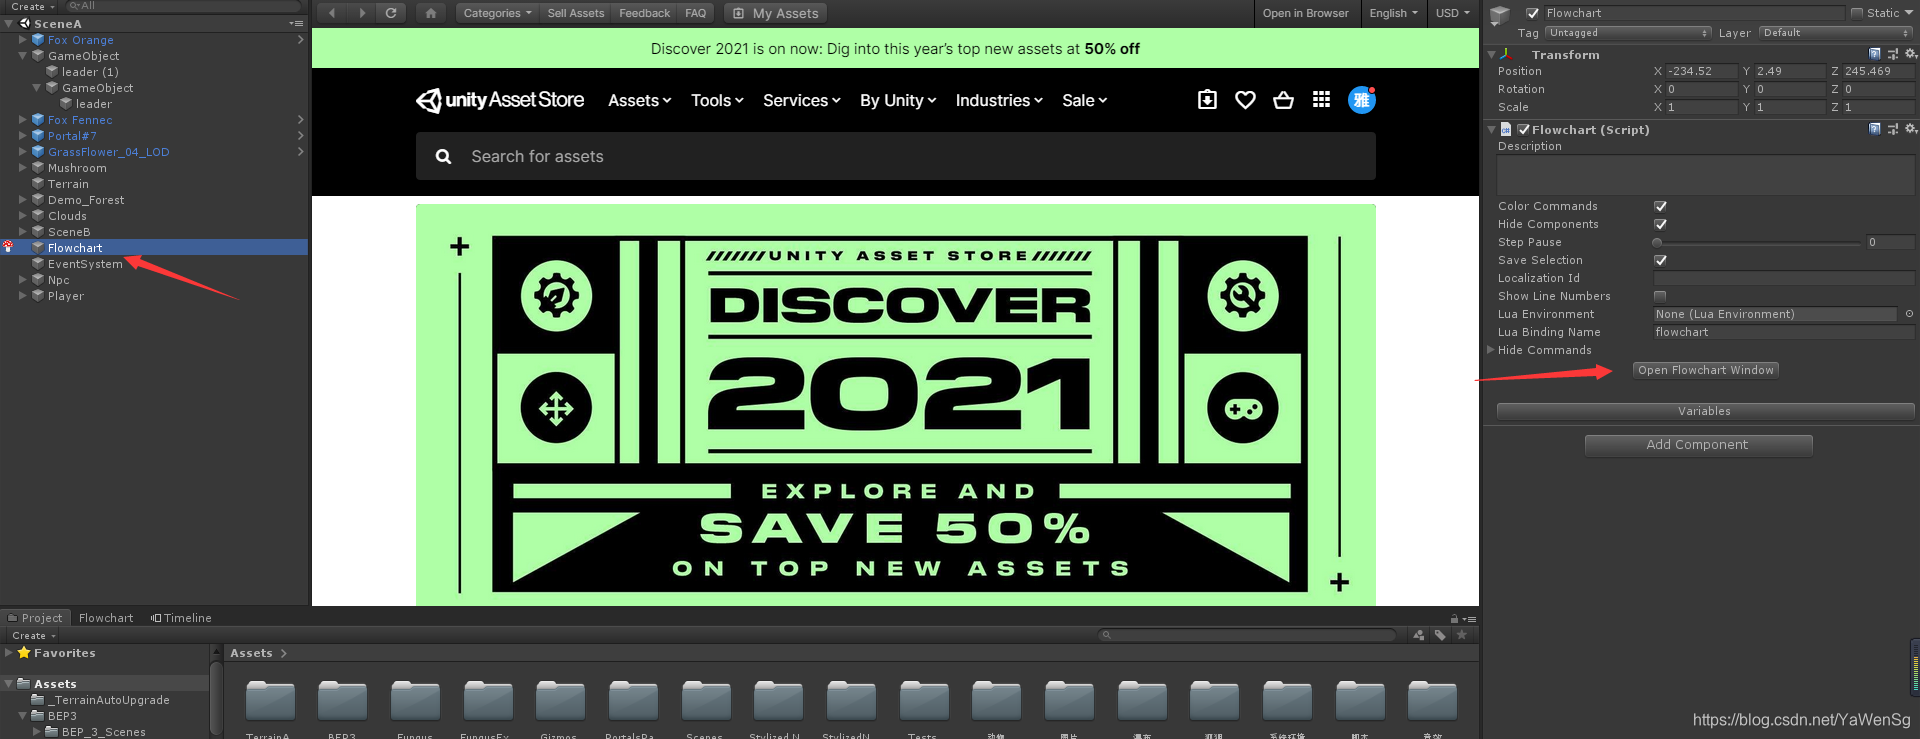Screen dimensions: 1920x739
Task: Expand the Services menu in Asset Store
Action: (802, 100)
